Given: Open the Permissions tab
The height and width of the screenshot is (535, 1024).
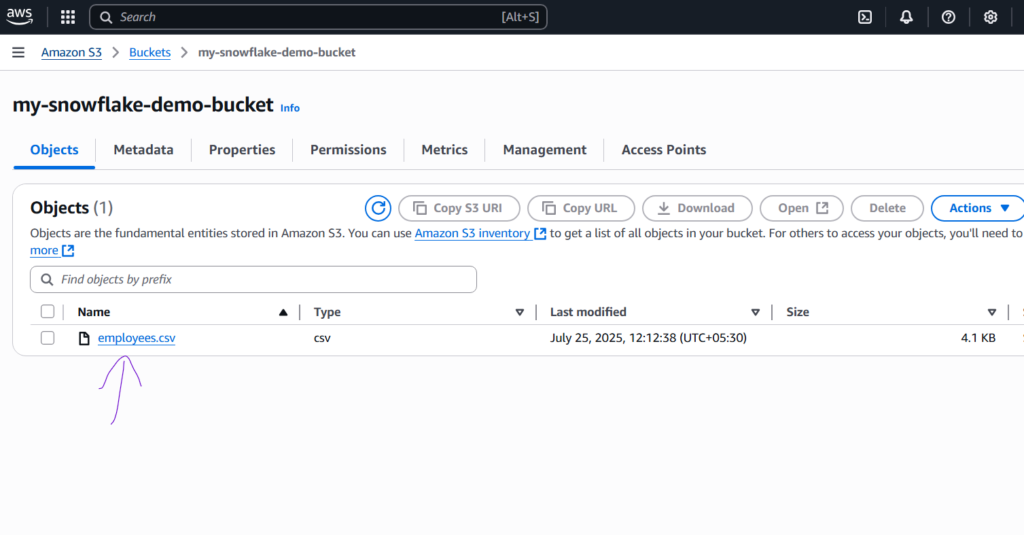Looking at the screenshot, I should 348,150.
